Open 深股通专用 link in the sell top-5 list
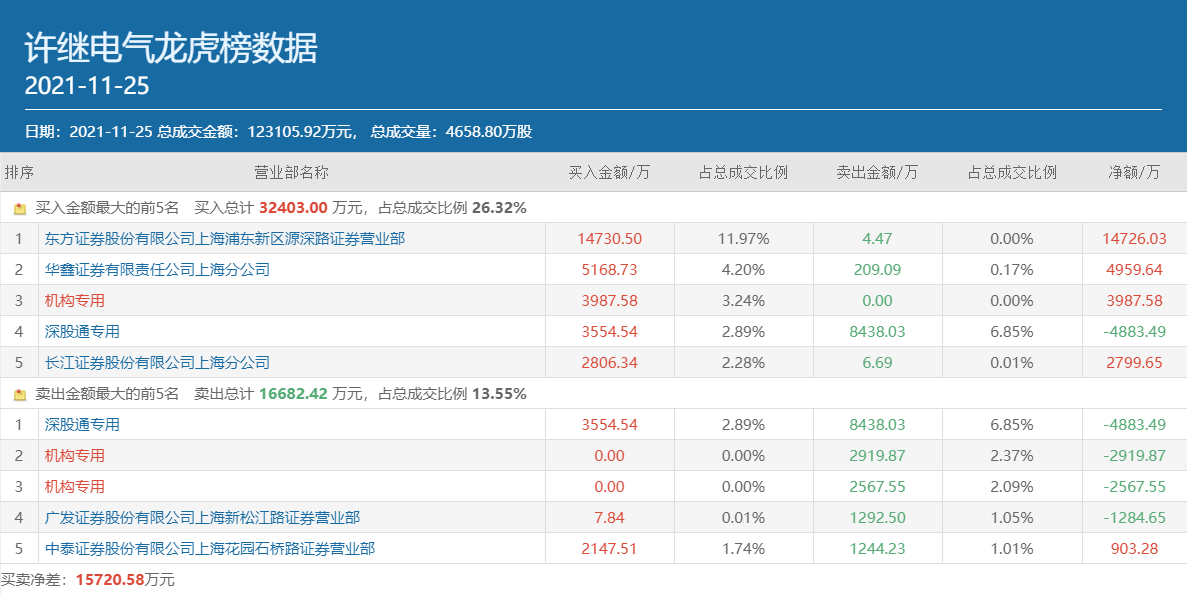 point(83,425)
